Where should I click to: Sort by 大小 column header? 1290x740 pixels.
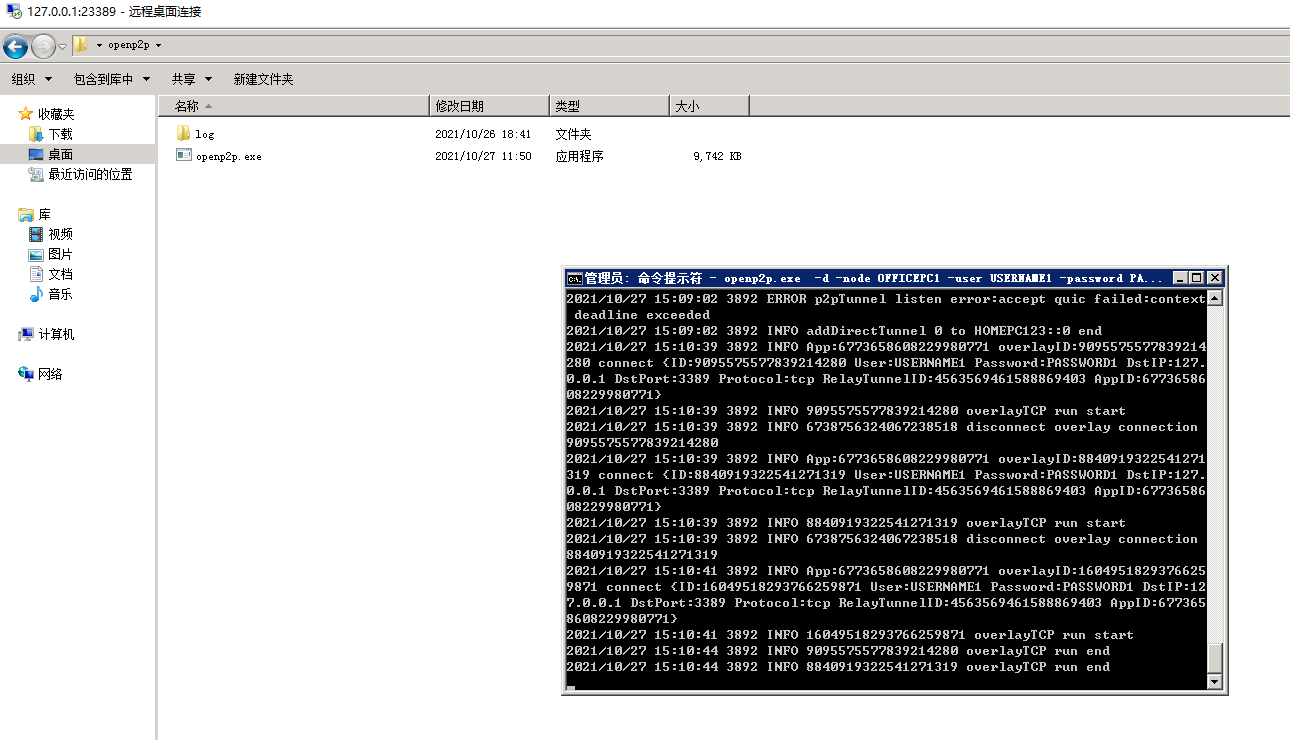pos(709,106)
